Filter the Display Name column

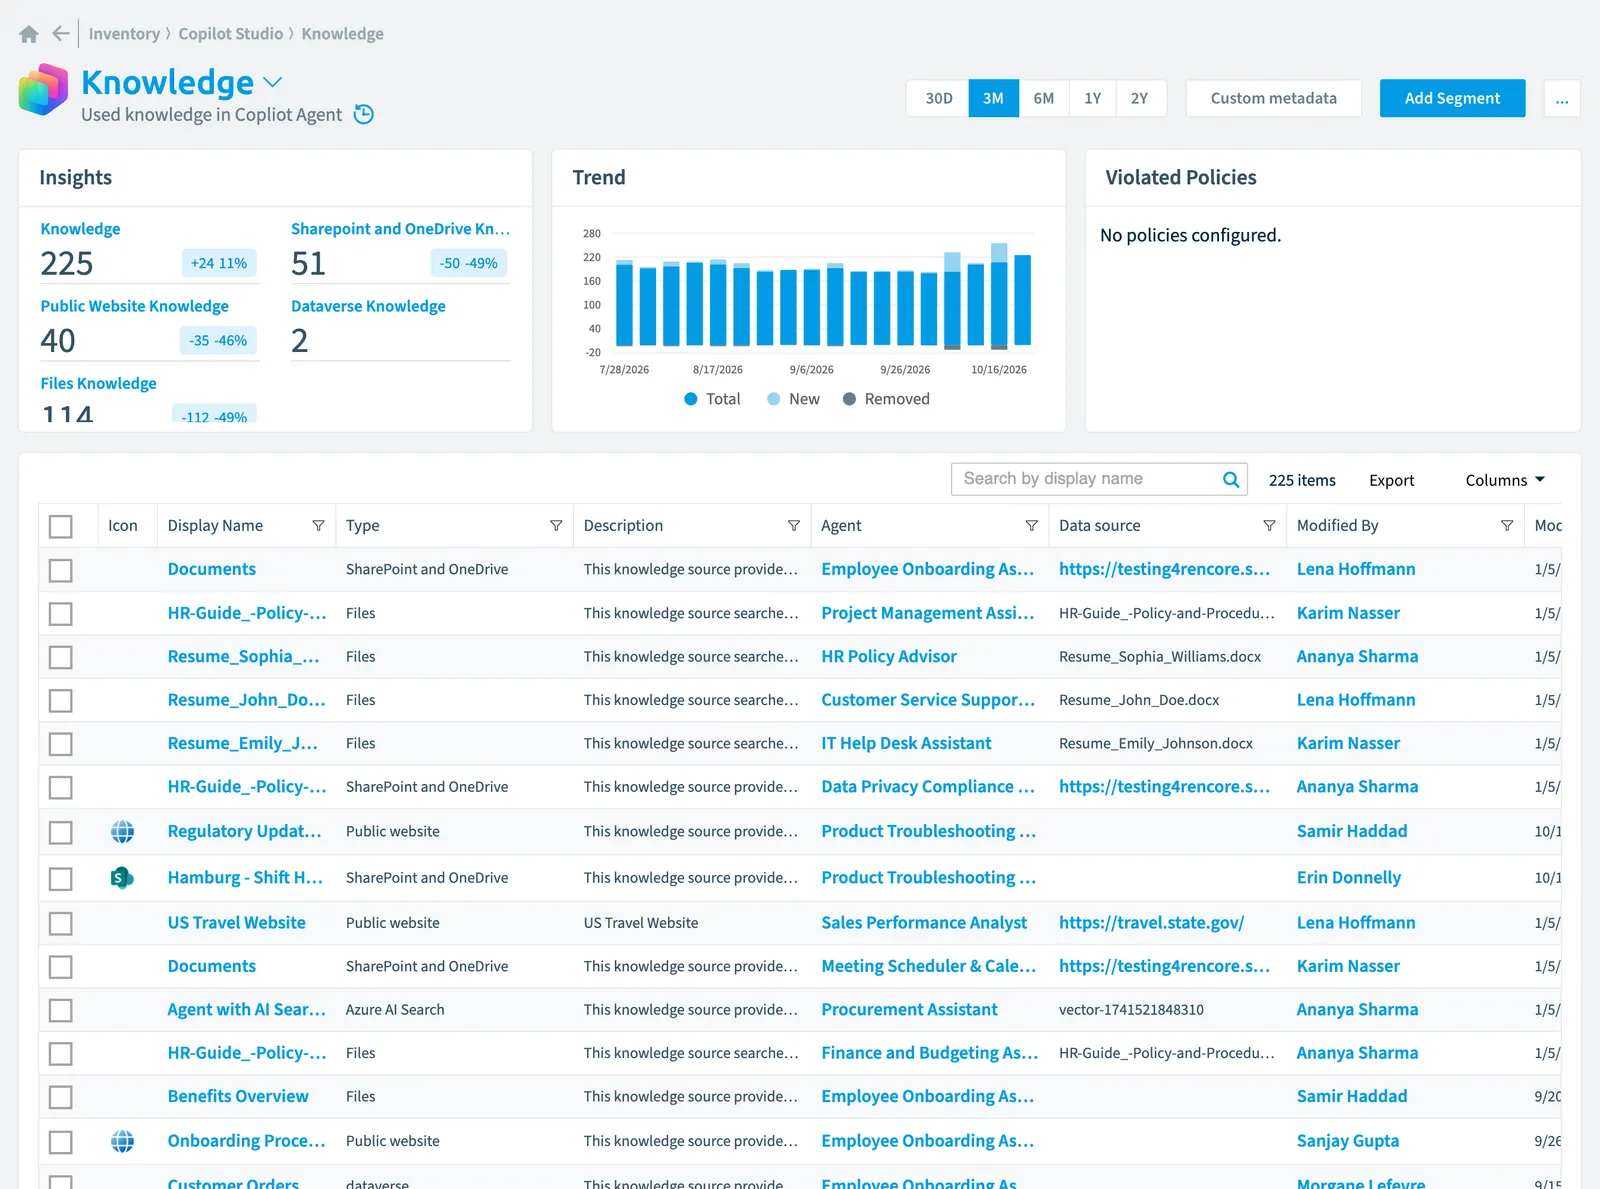tap(318, 526)
